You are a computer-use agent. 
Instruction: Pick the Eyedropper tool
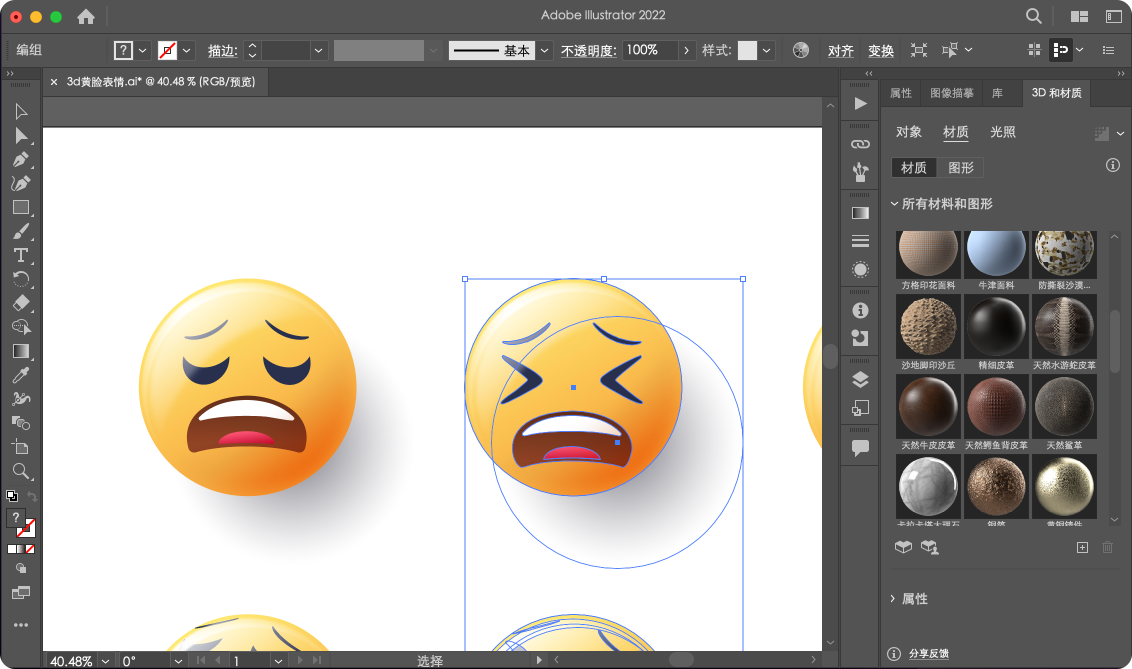(20, 375)
